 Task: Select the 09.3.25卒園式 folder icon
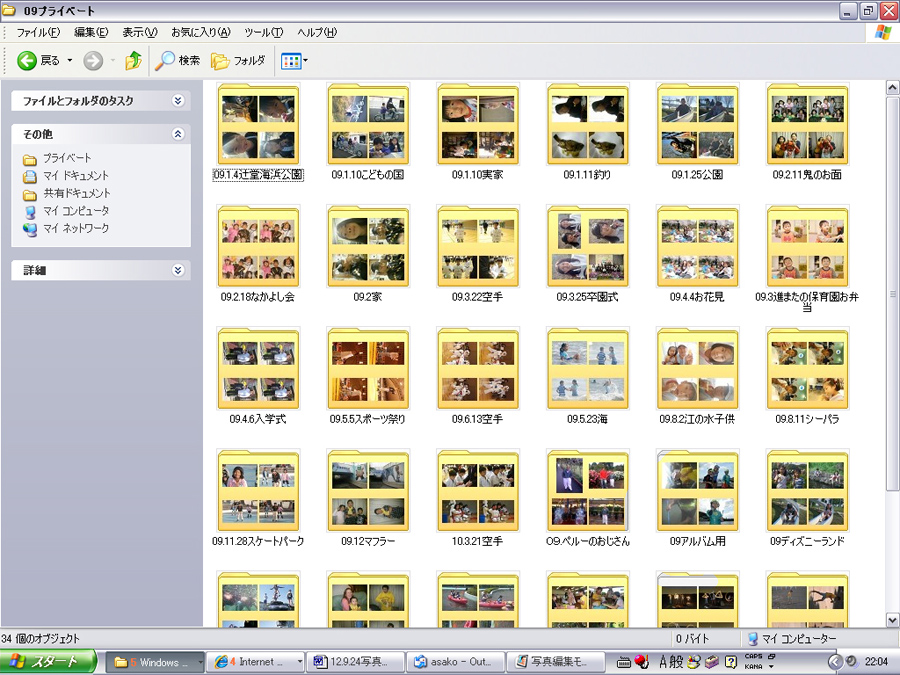tap(588, 248)
